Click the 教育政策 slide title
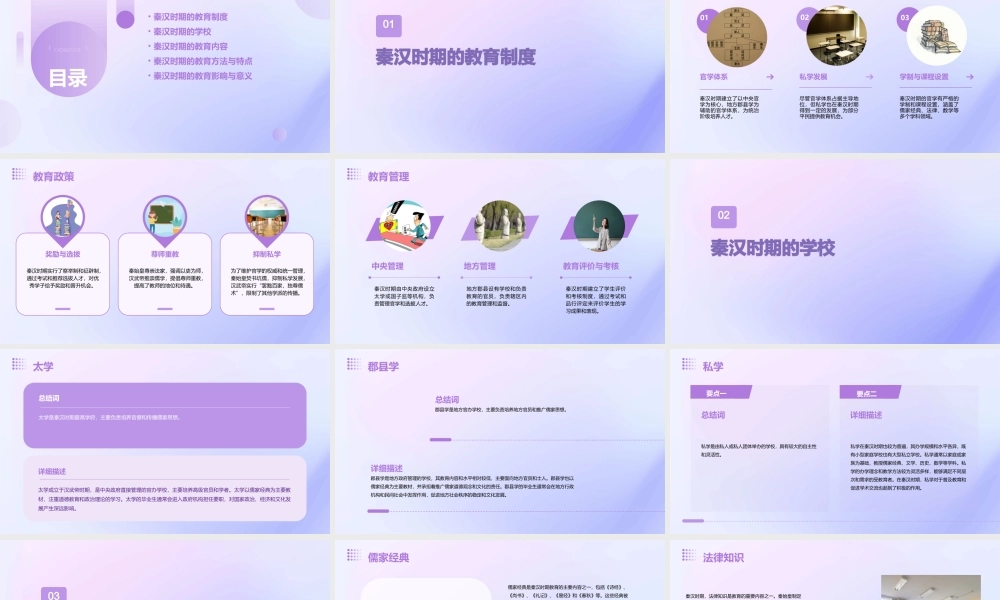Screen dimensions: 1000x600 pos(54,177)
